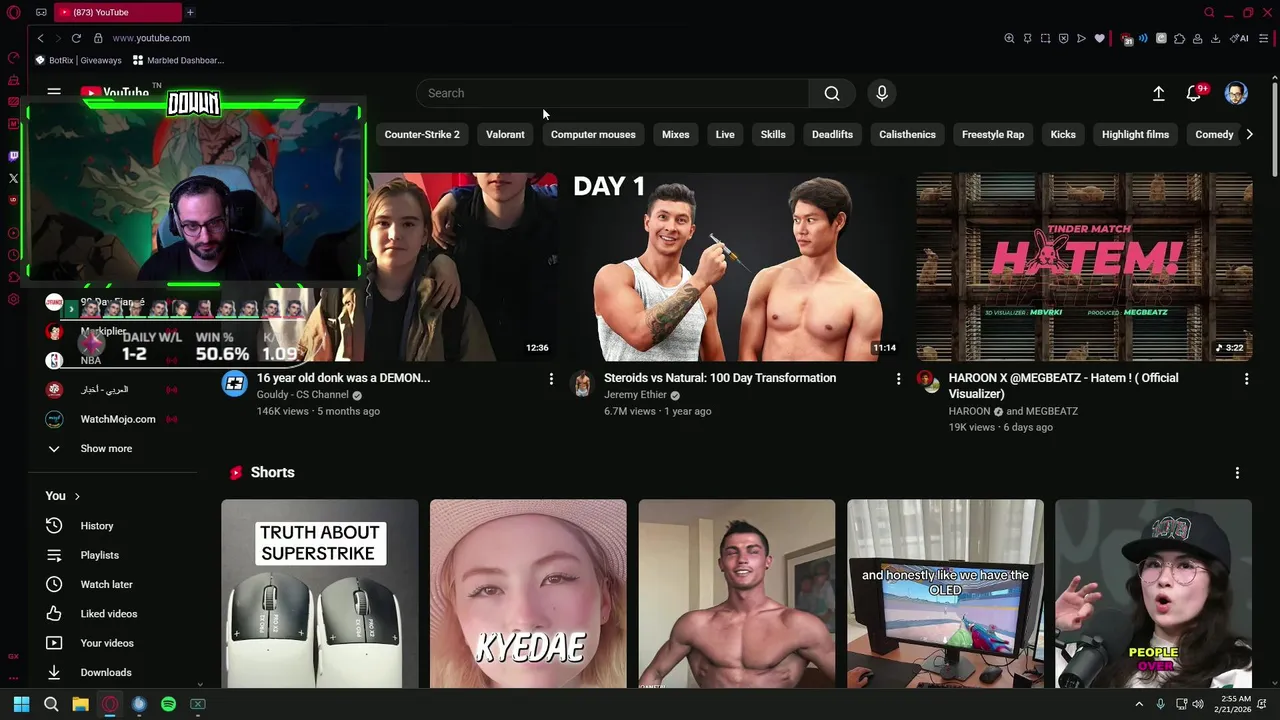
Task: Show hidden tray icons with the taskbar chevron
Action: [1138, 704]
